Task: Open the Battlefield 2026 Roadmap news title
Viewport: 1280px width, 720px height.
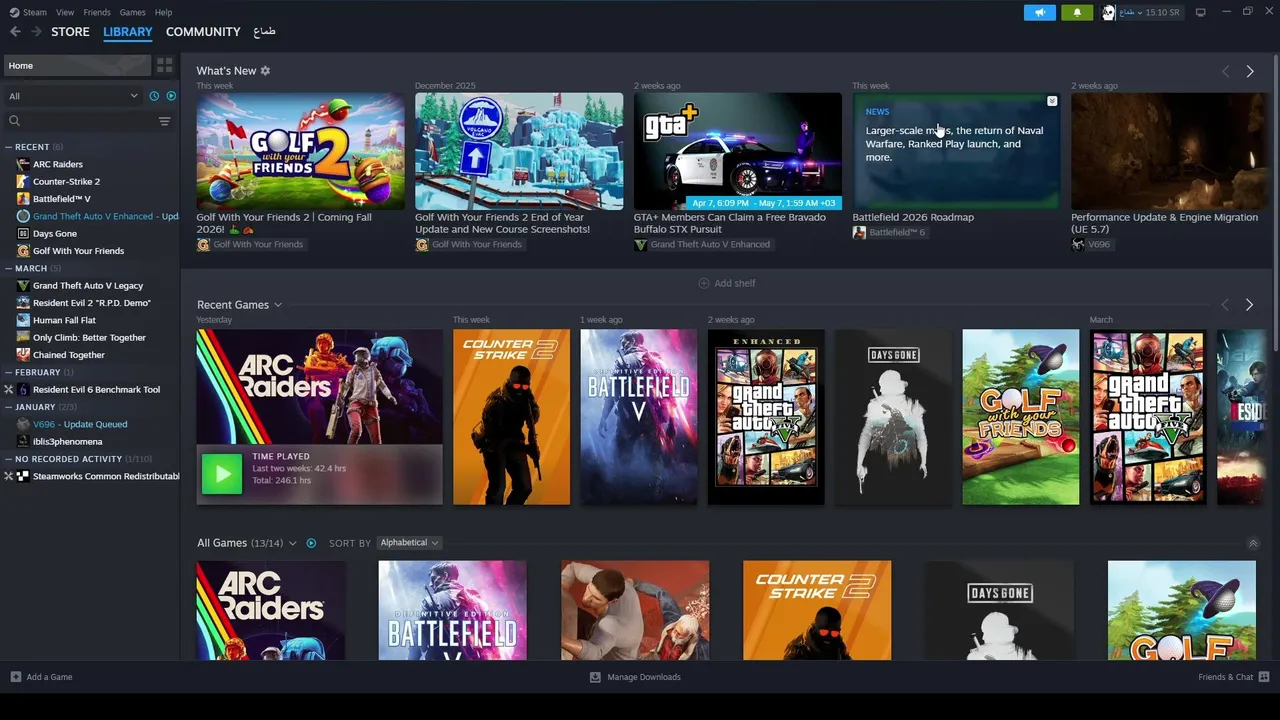Action: (x=913, y=217)
